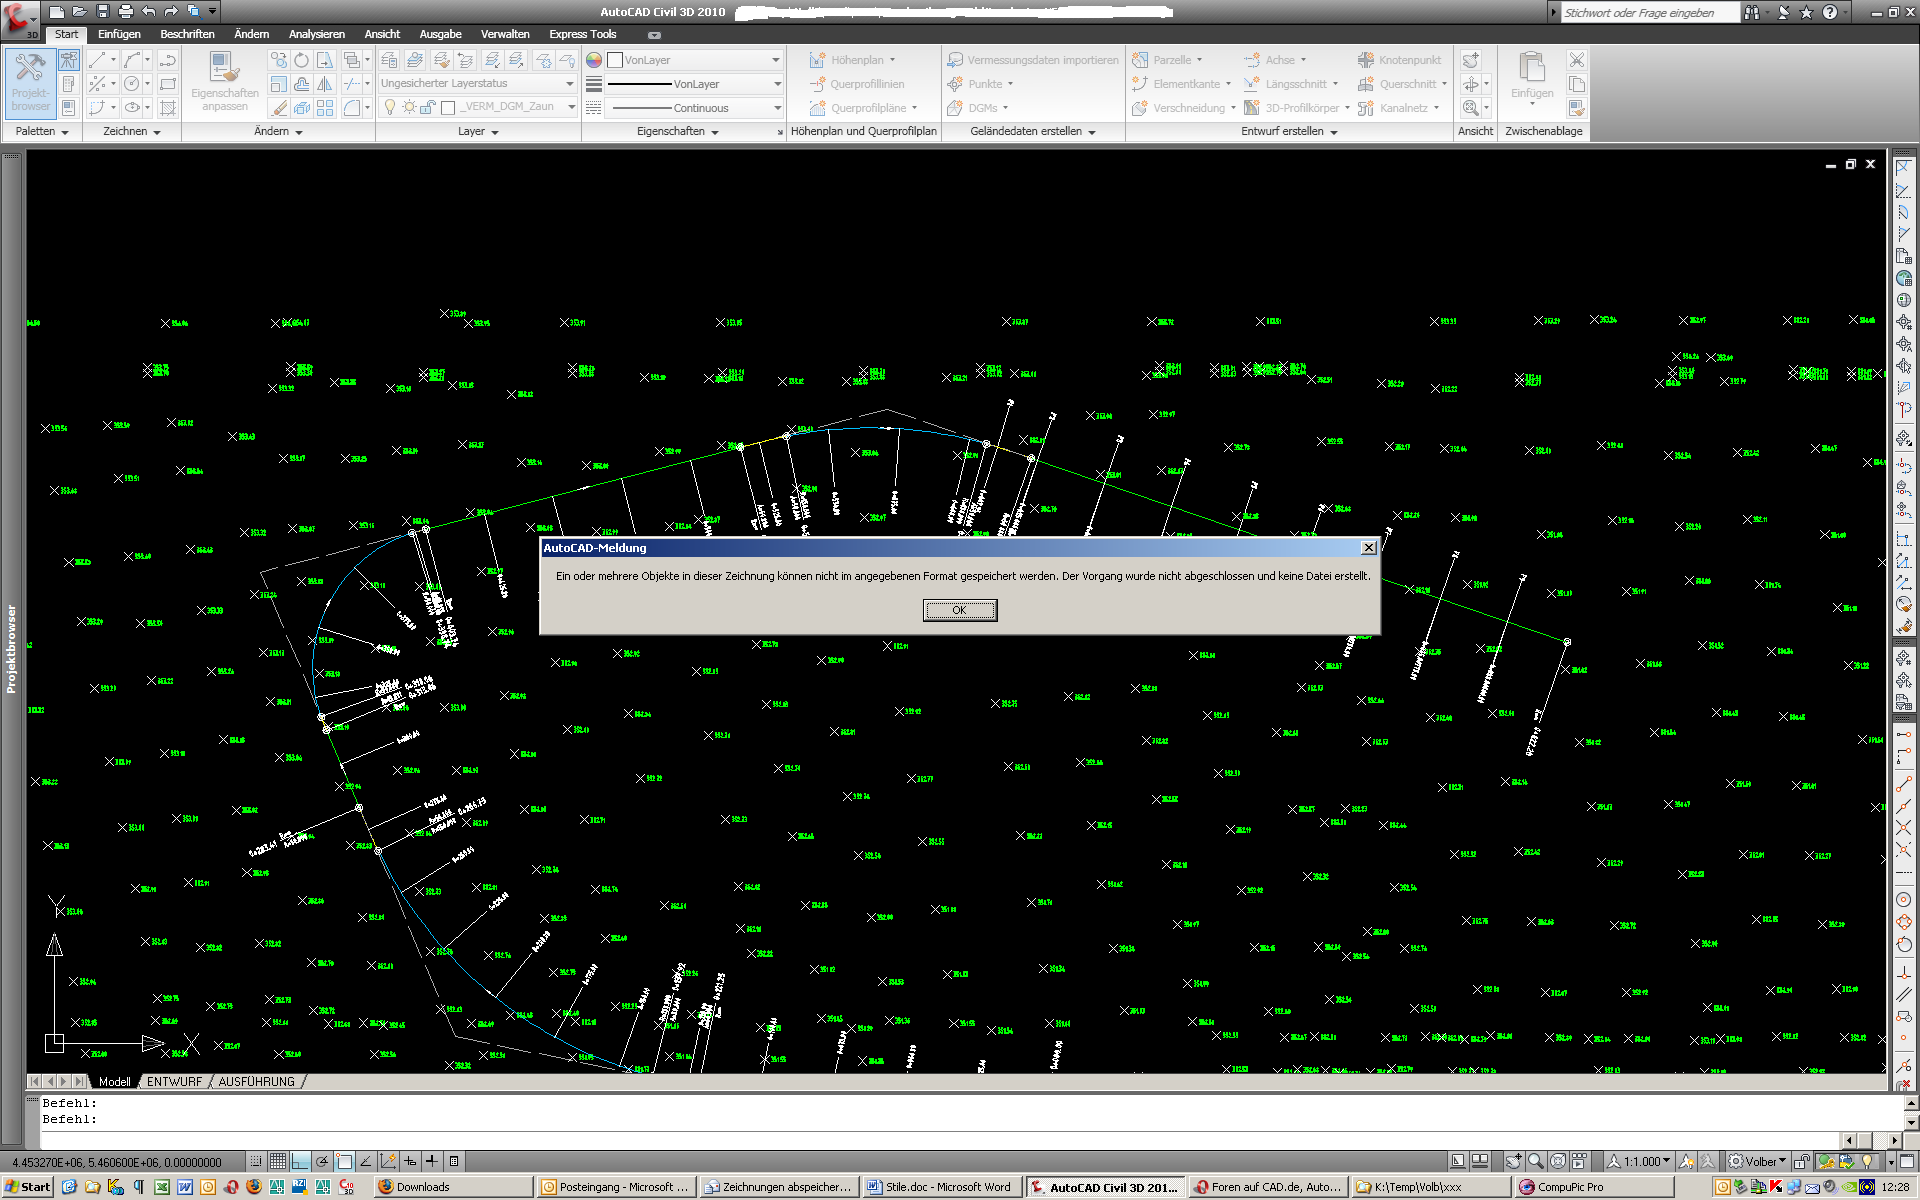Screen dimensions: 1920x1200
Task: Click the Querprofillinien button
Action: click(x=856, y=84)
